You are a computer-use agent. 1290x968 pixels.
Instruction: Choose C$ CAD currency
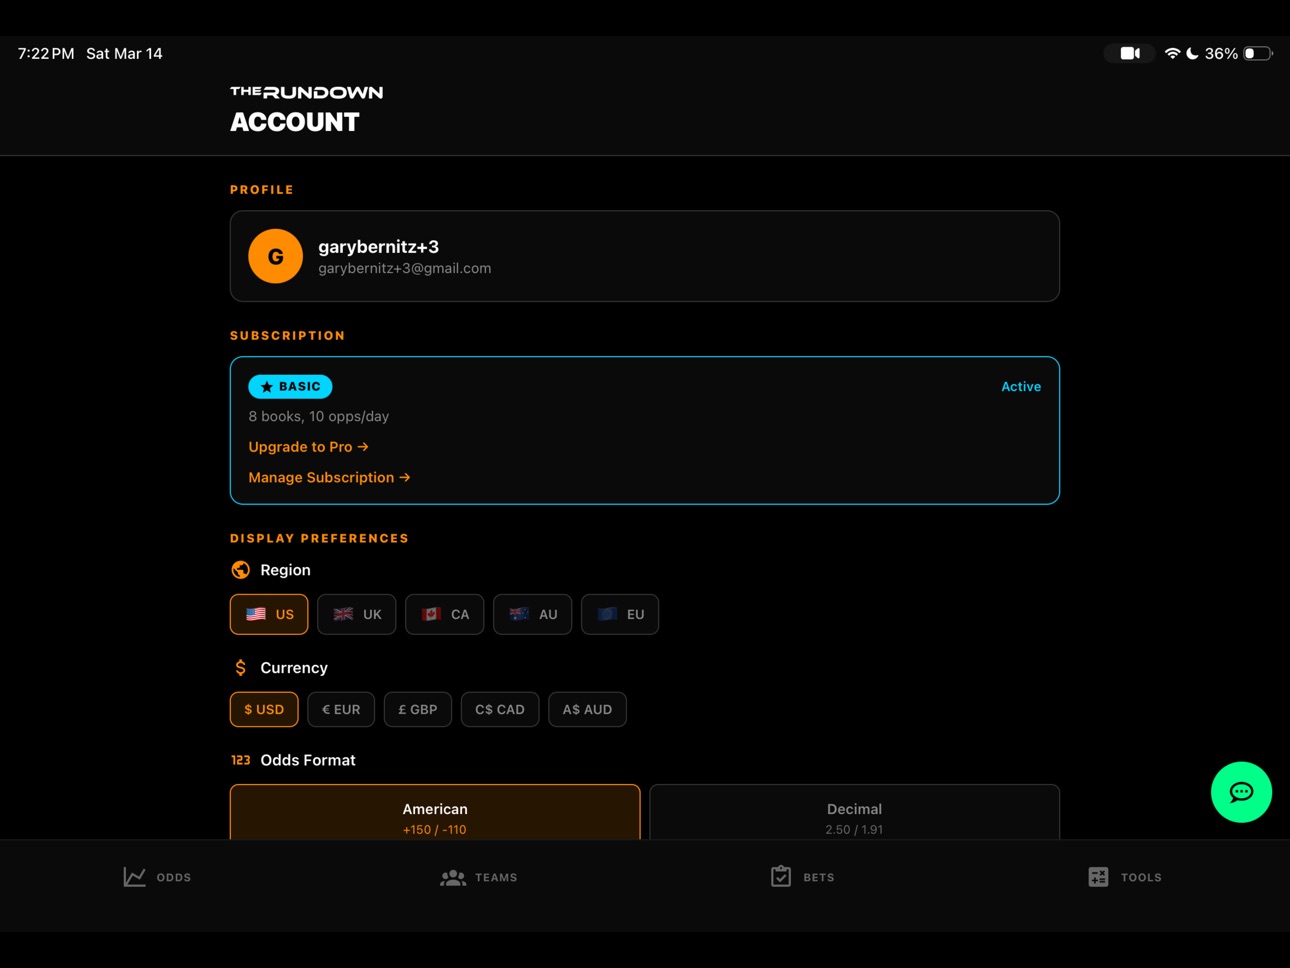point(500,709)
